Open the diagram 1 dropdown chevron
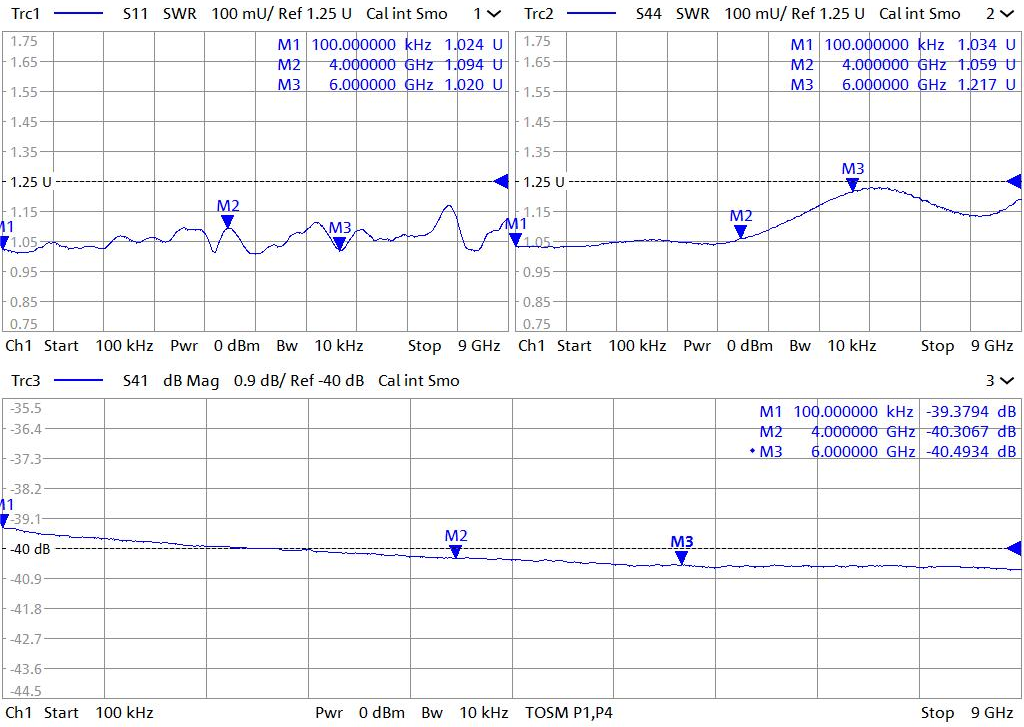Viewport: 1024px width, 727px height. [x=493, y=14]
